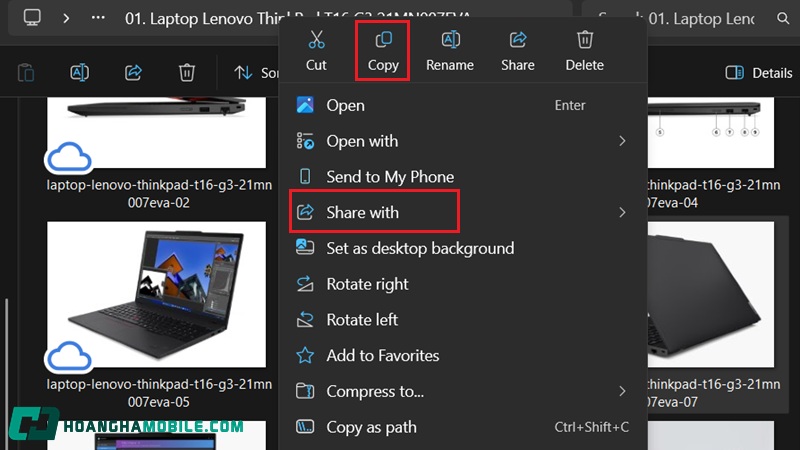Viewport: 800px width, 450px height.
Task: Click the file name ending 7eva-04
Action: (714, 193)
